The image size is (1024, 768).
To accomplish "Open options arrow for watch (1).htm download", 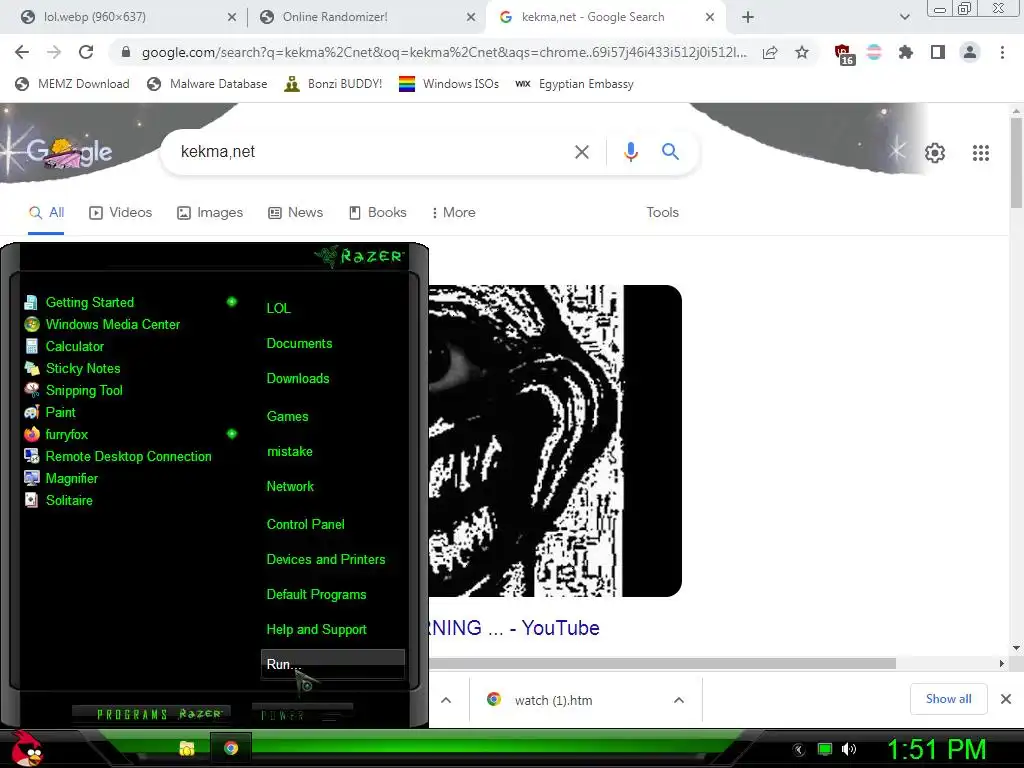I will 679,700.
